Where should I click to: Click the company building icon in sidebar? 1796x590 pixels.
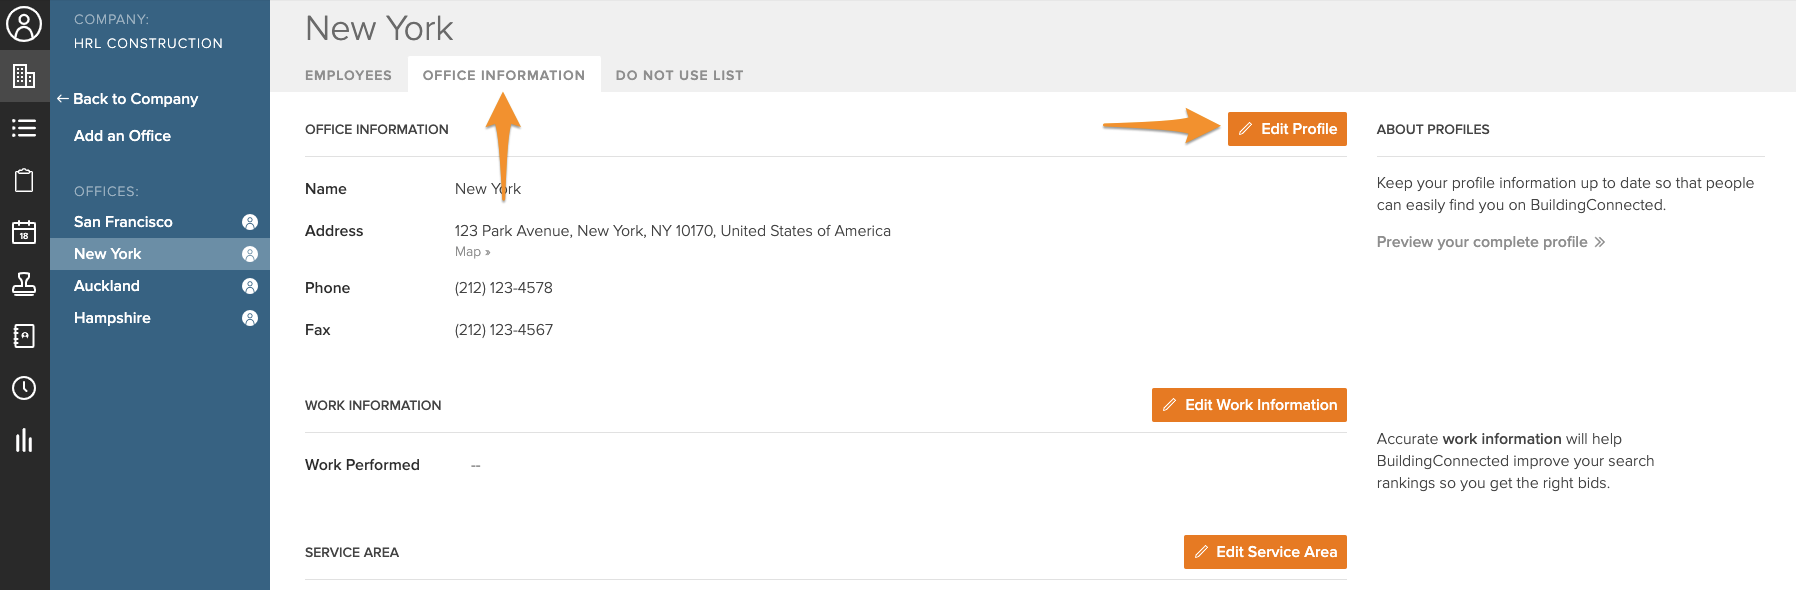click(x=24, y=76)
